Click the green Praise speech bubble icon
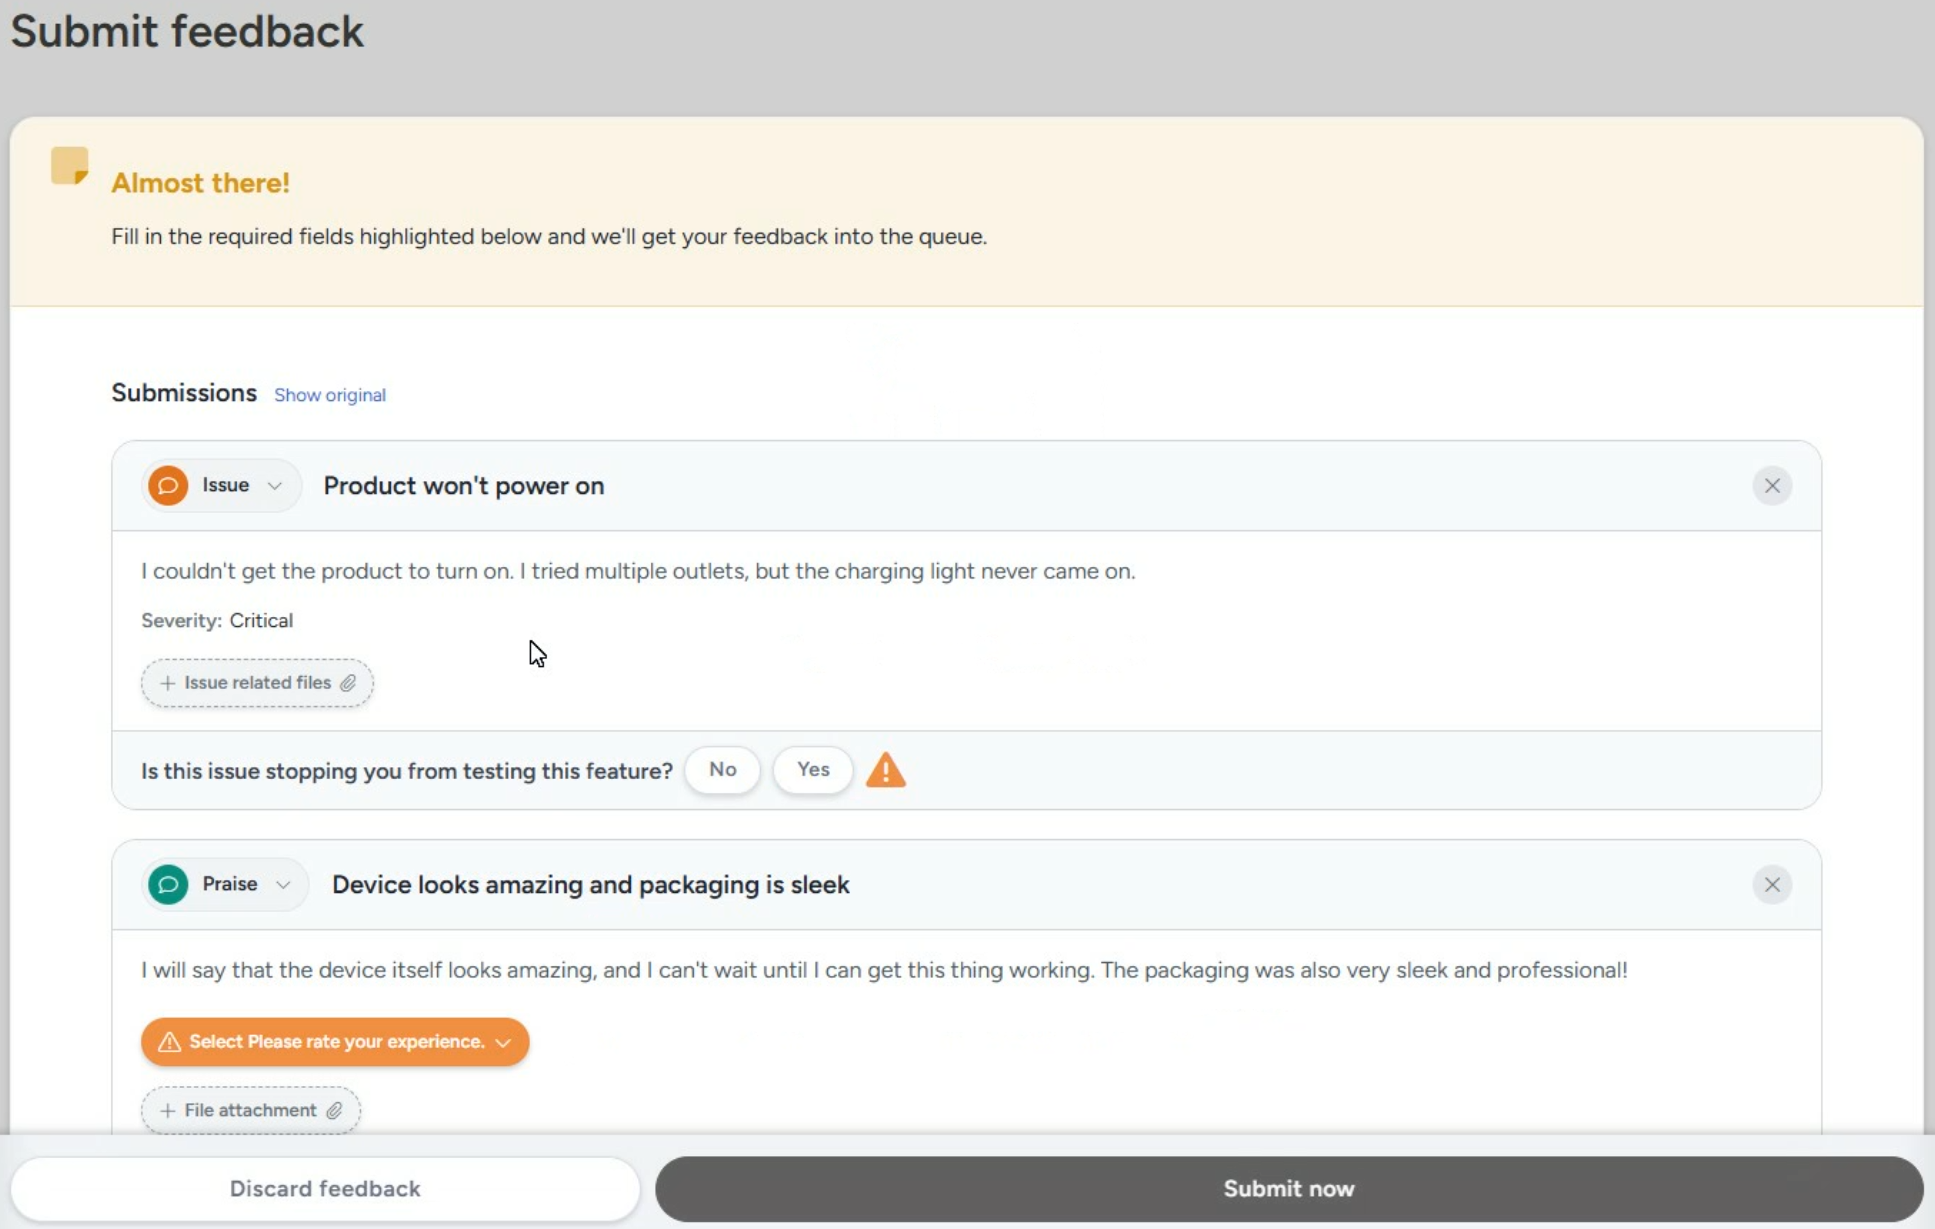Viewport: 1935px width, 1229px height. coord(168,885)
